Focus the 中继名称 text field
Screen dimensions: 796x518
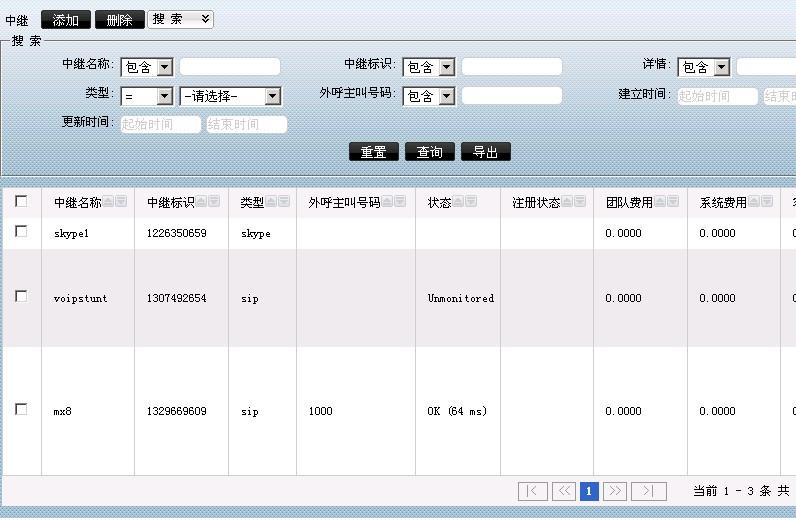tap(230, 67)
